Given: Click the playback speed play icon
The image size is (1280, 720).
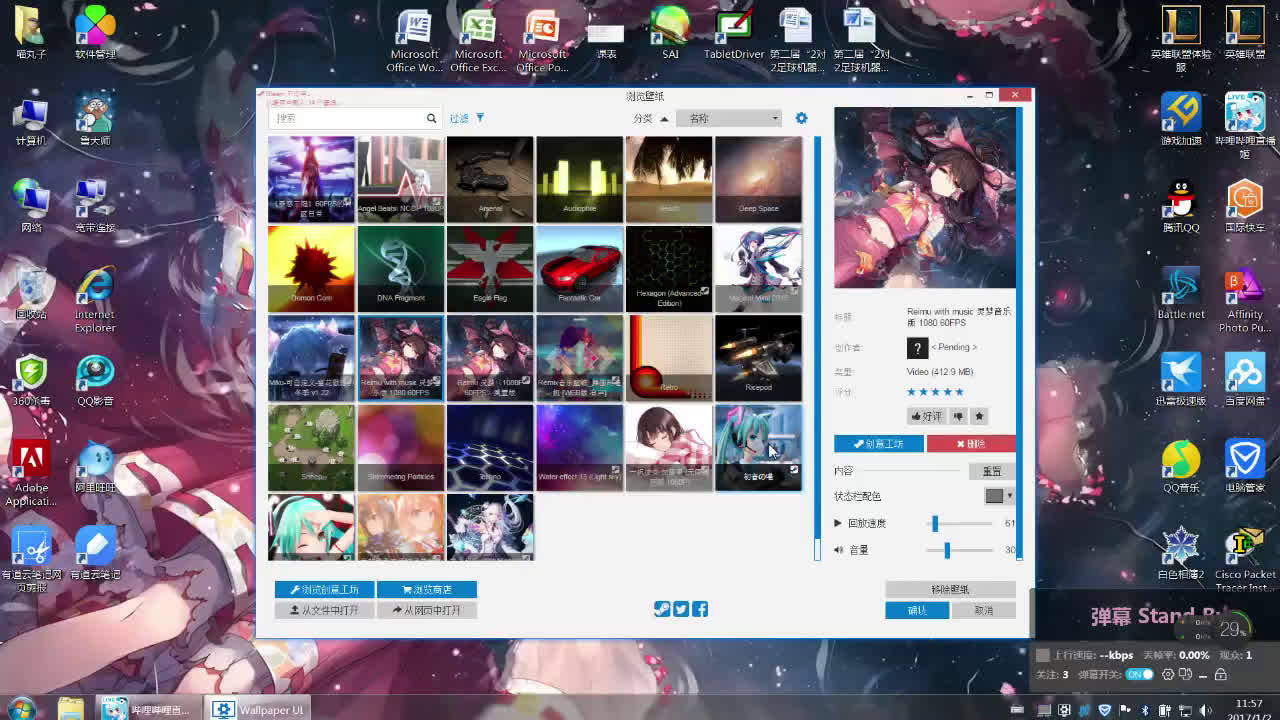Looking at the screenshot, I should pos(838,523).
